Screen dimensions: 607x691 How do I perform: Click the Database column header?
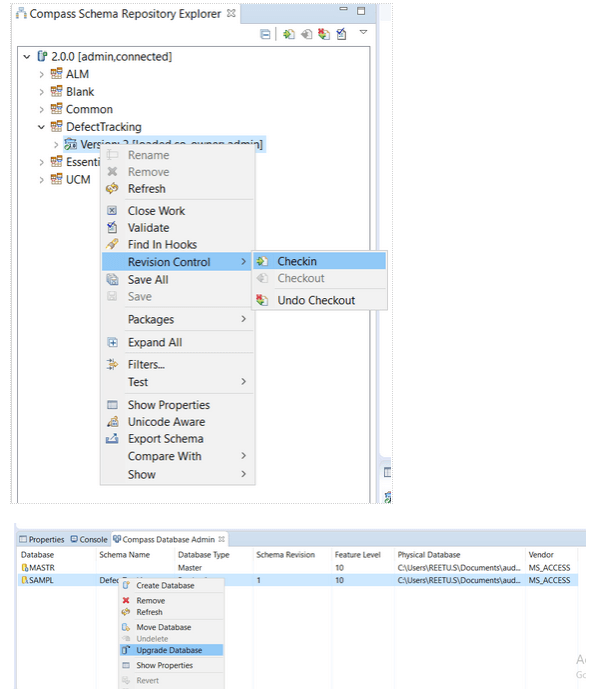56,555
